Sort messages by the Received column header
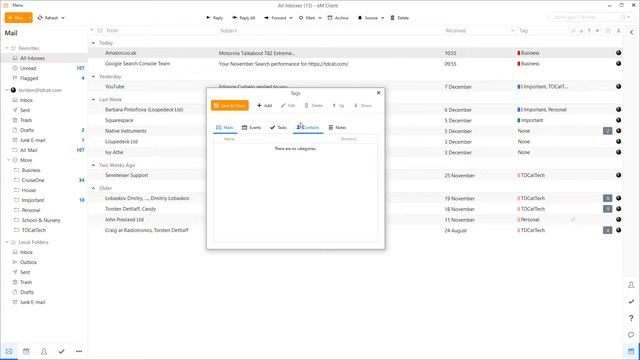The height and width of the screenshot is (360, 640). 456,31
